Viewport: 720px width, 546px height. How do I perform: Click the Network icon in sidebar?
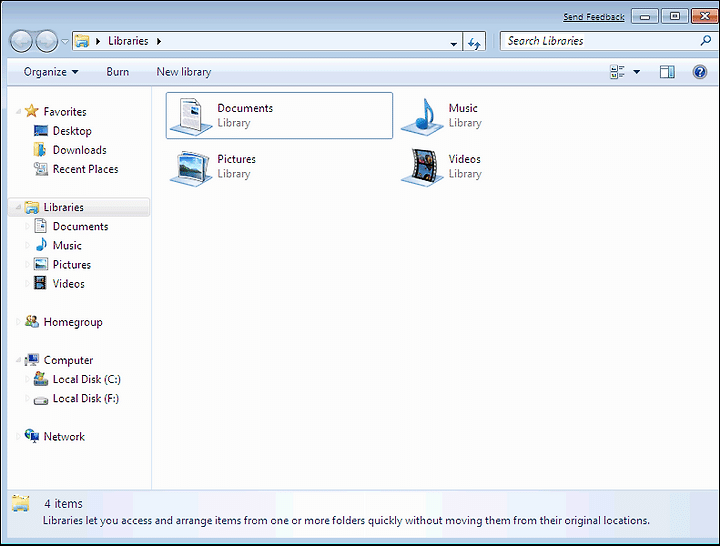pos(32,436)
